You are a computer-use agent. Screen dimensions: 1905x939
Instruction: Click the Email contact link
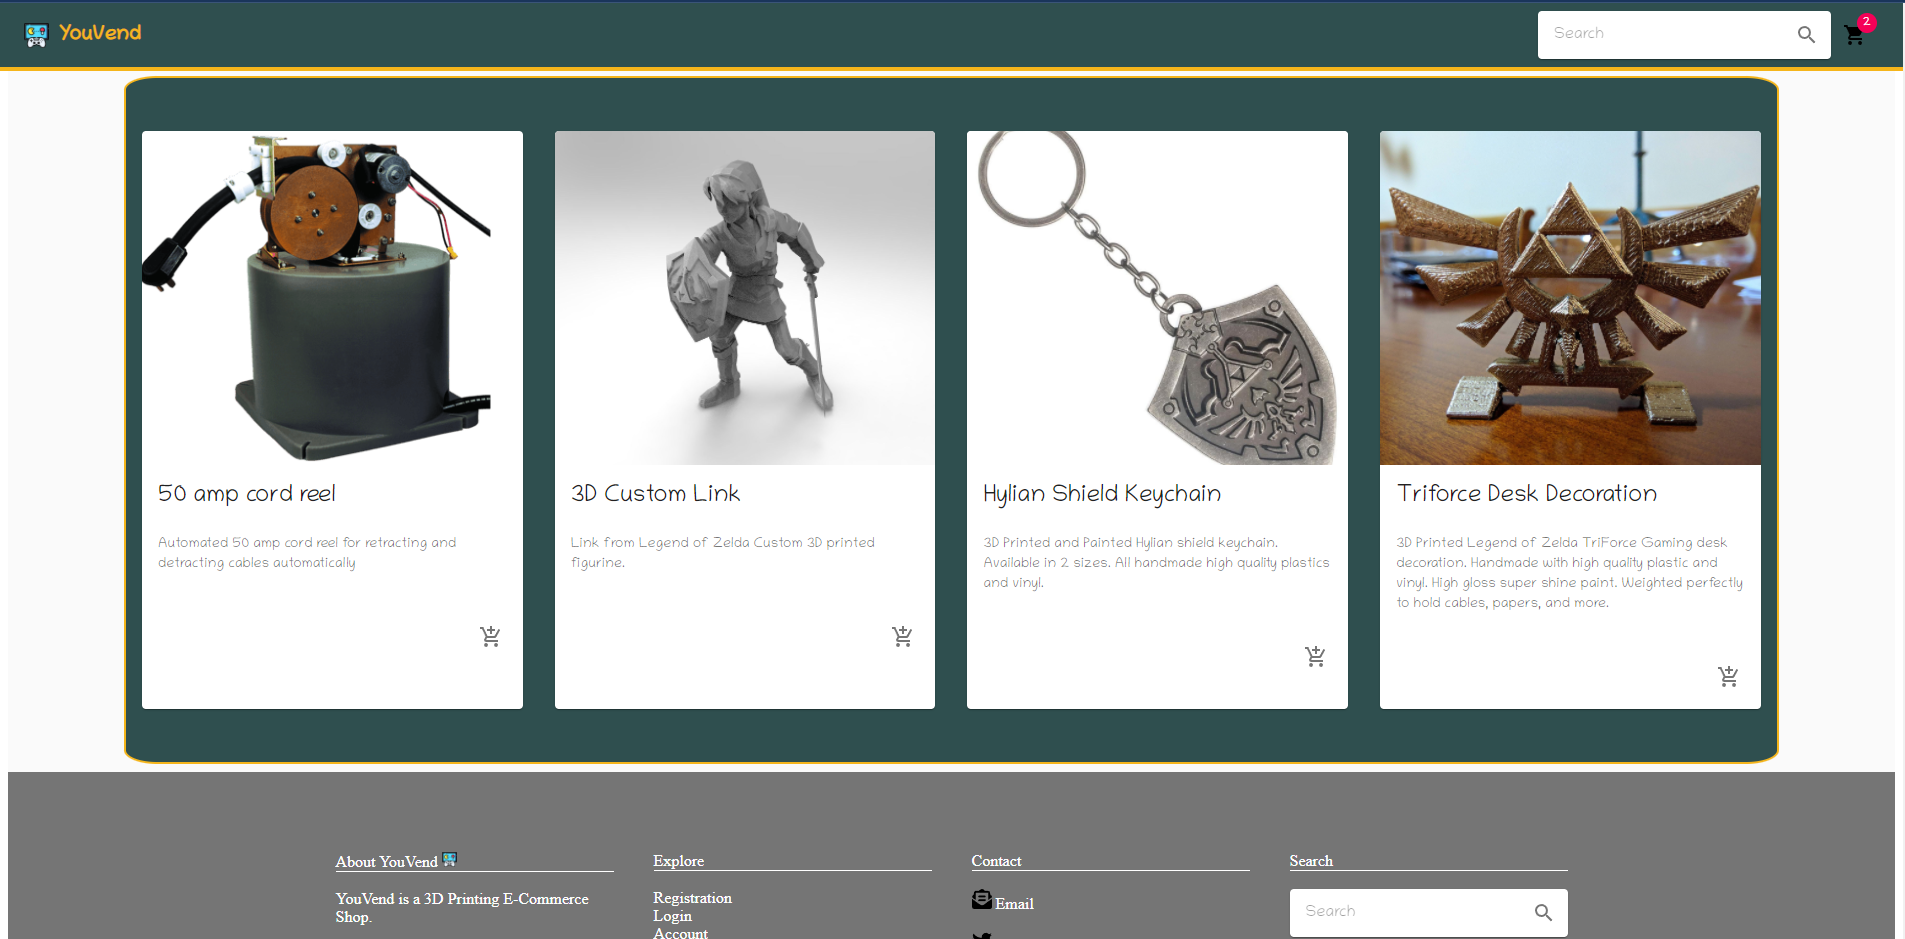click(x=1014, y=904)
